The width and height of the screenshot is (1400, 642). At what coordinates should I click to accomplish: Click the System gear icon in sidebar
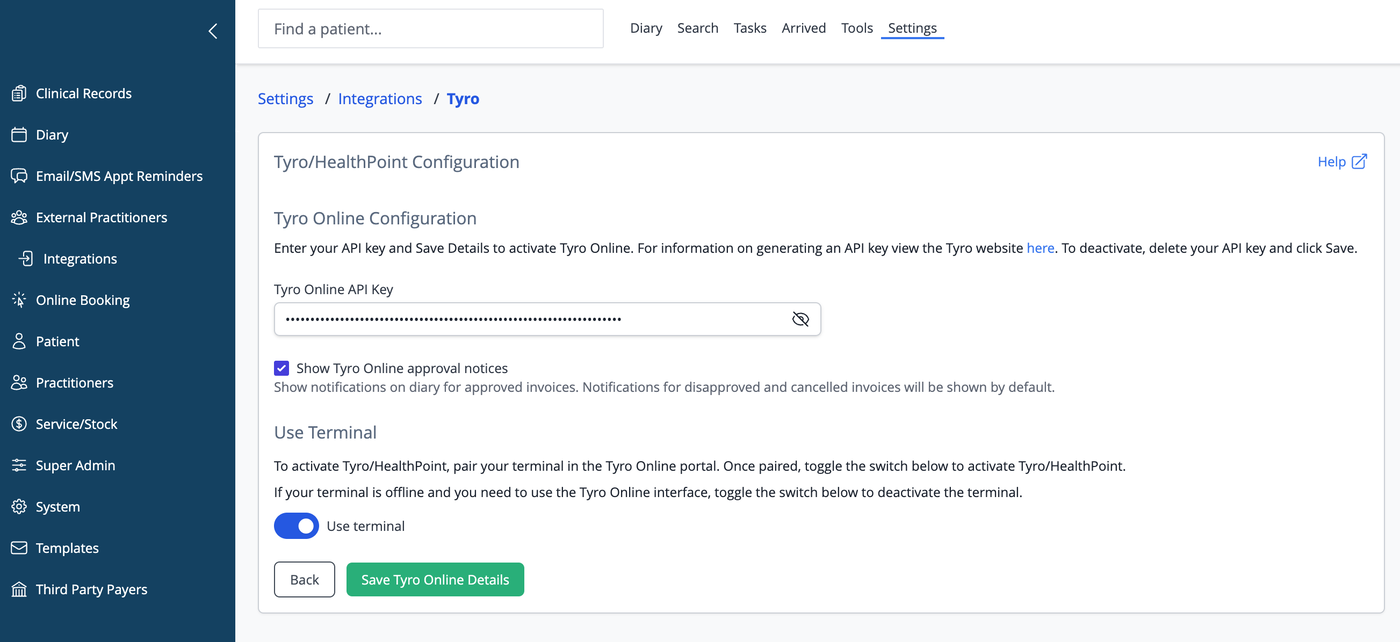tap(19, 507)
